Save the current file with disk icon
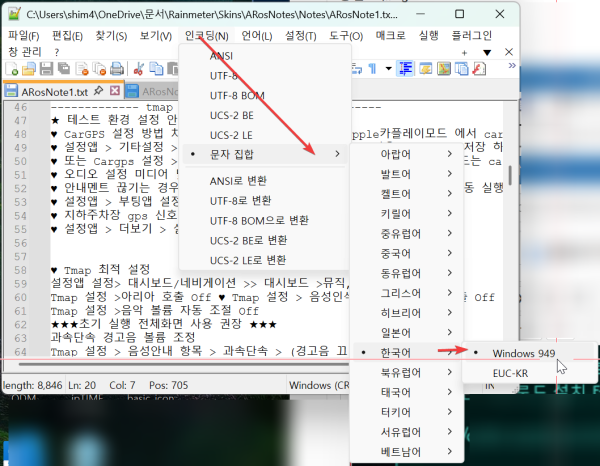Image resolution: width=600 pixels, height=466 pixels. click(x=46, y=69)
